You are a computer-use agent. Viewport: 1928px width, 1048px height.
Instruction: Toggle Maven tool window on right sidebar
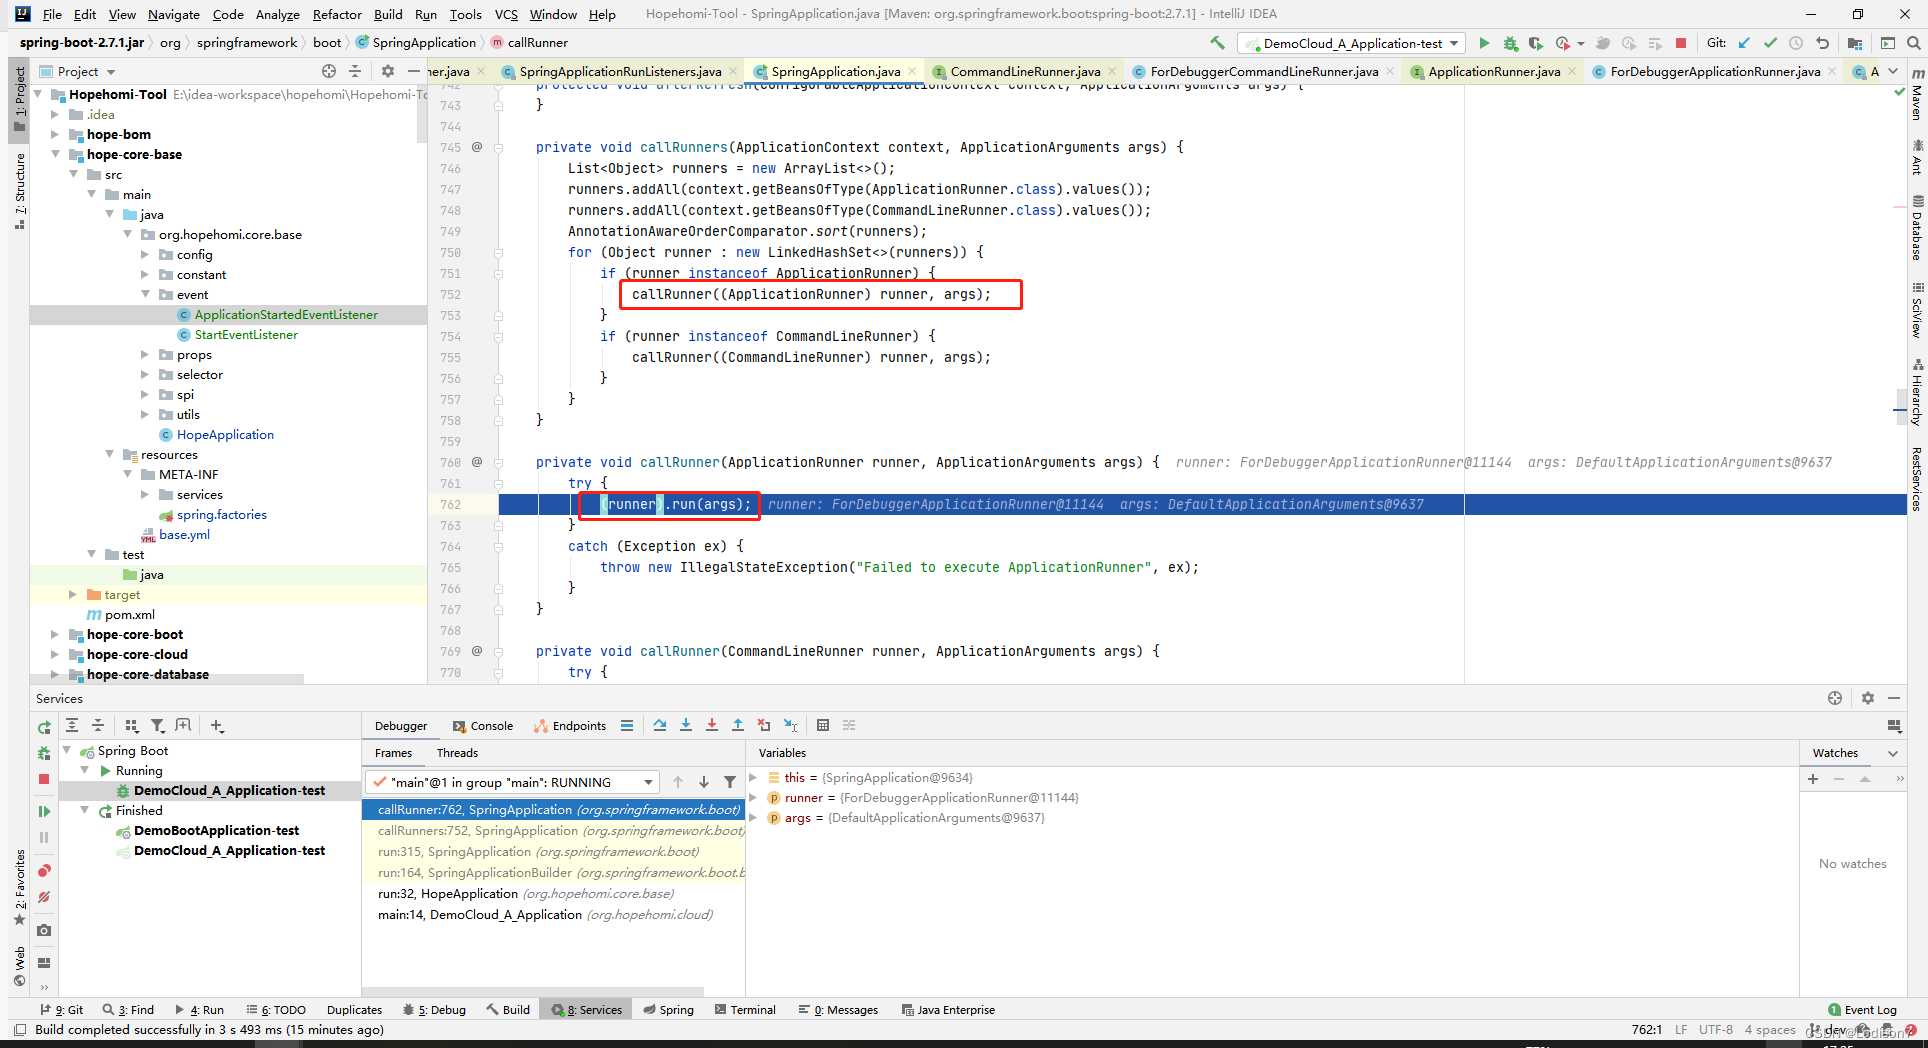(1917, 95)
